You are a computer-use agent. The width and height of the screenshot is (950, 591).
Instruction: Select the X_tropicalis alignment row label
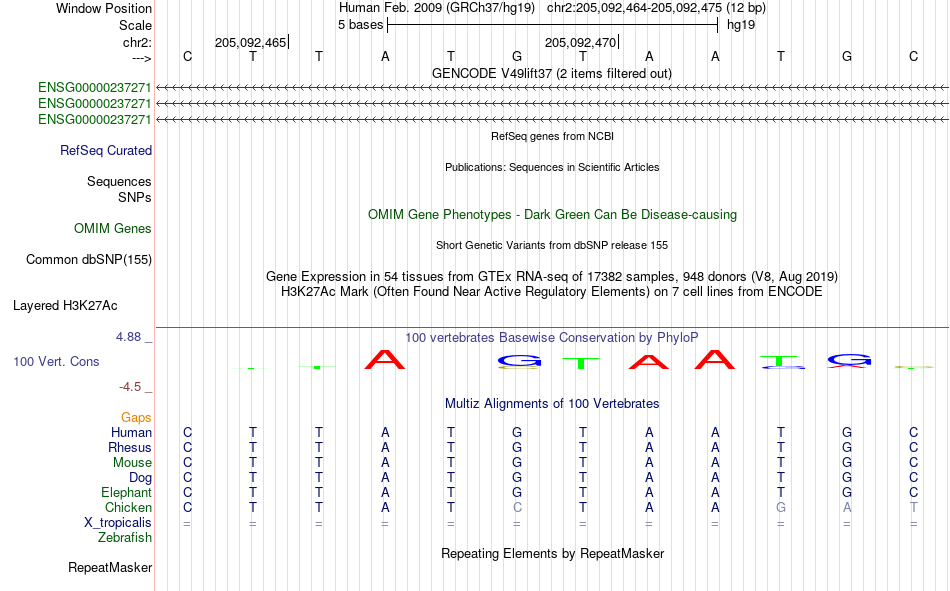[118, 523]
